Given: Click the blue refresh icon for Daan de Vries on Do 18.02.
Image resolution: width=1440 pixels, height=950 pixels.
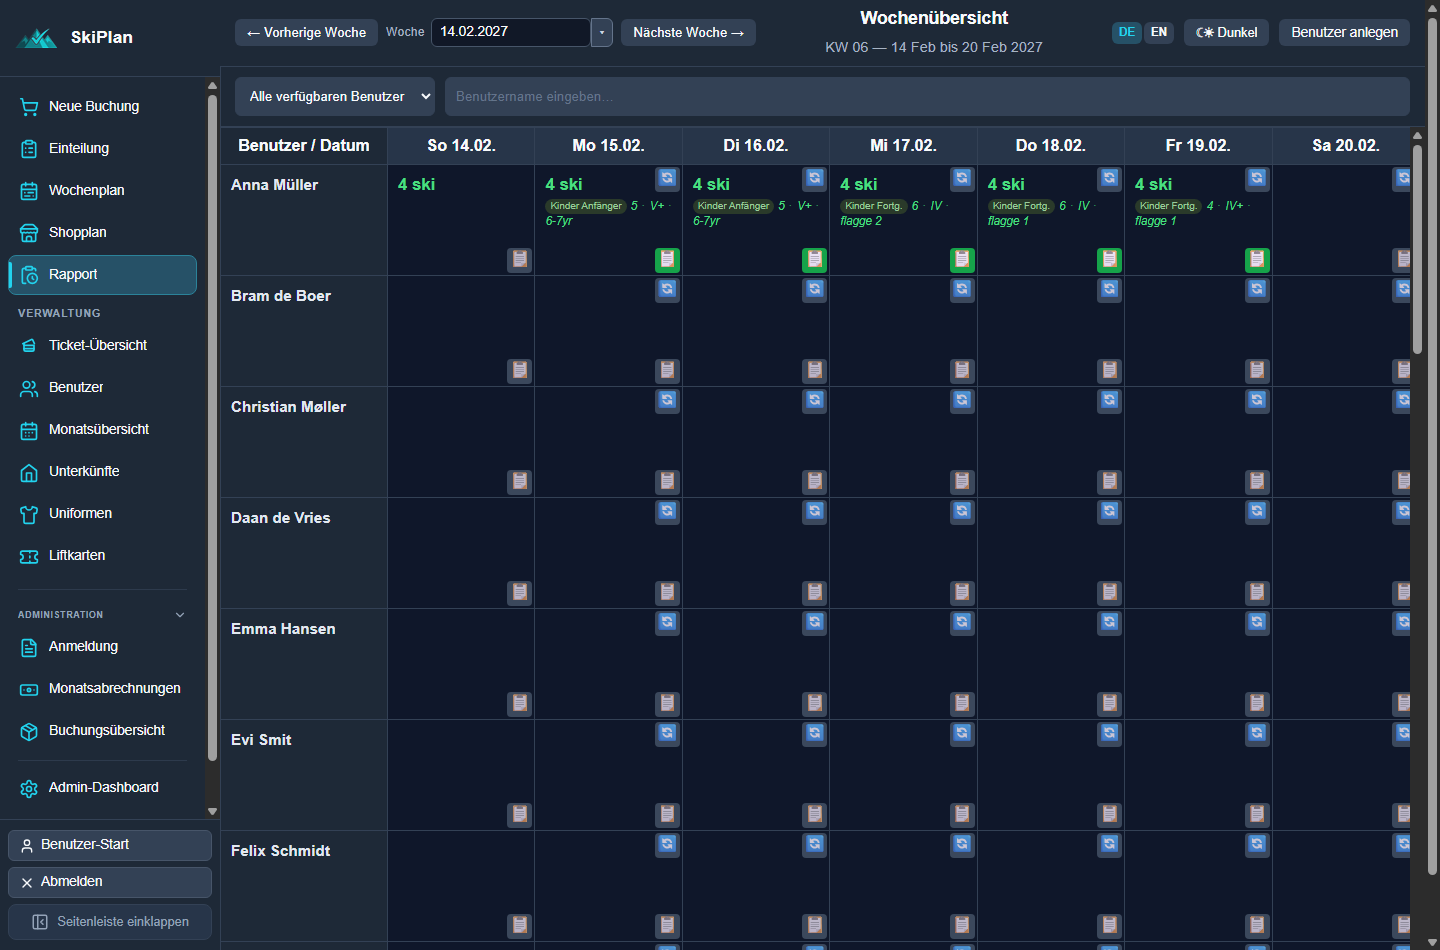Looking at the screenshot, I should (1109, 512).
